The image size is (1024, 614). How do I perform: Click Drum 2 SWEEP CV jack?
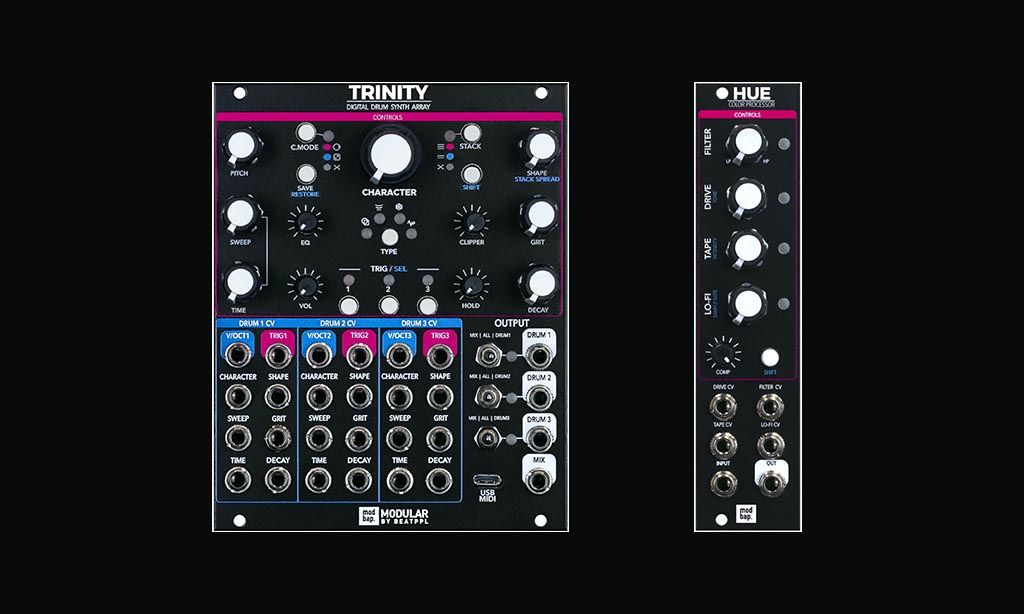[319, 439]
